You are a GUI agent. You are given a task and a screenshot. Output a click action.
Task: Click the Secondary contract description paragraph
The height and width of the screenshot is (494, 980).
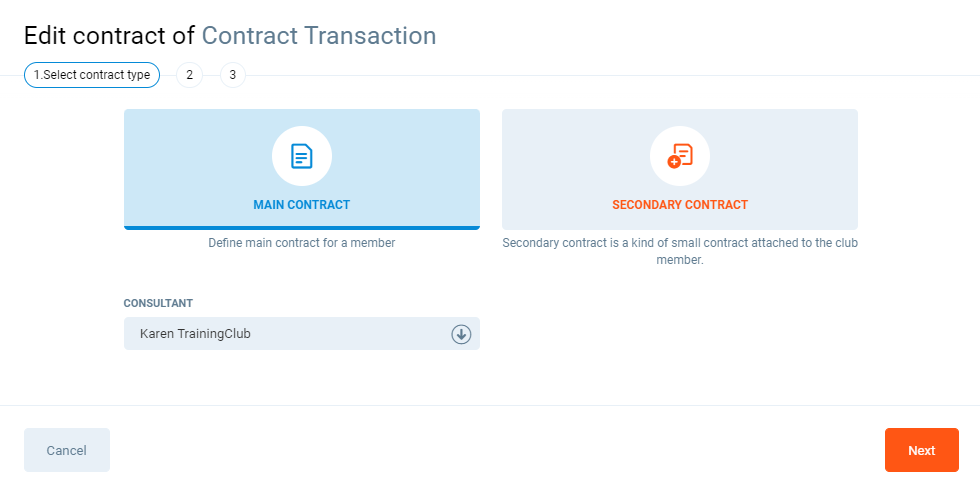[680, 251]
